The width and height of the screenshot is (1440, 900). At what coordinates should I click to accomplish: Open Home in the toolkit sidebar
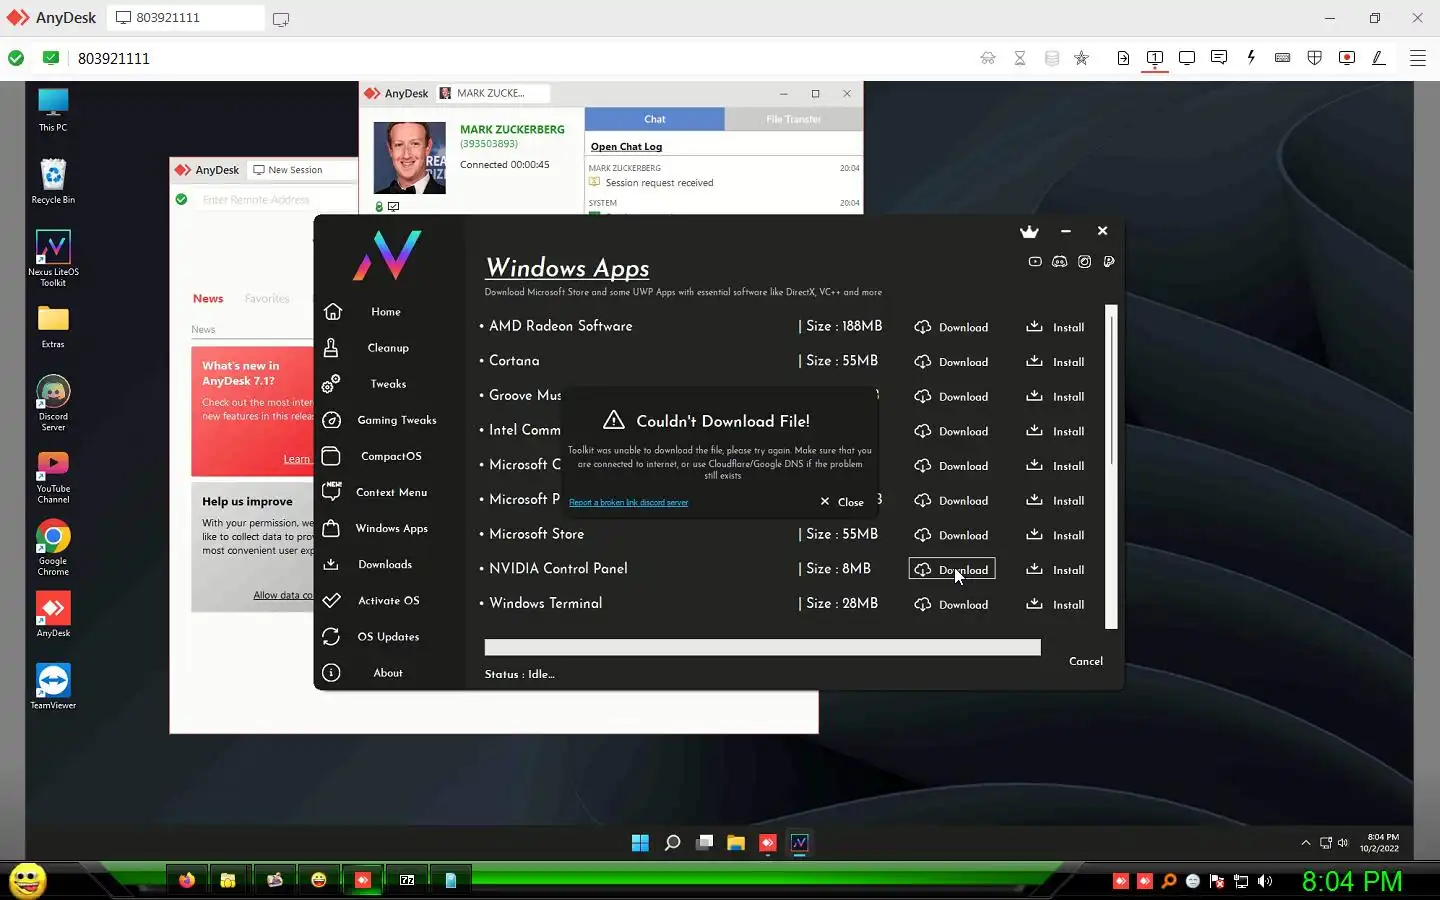(x=384, y=312)
